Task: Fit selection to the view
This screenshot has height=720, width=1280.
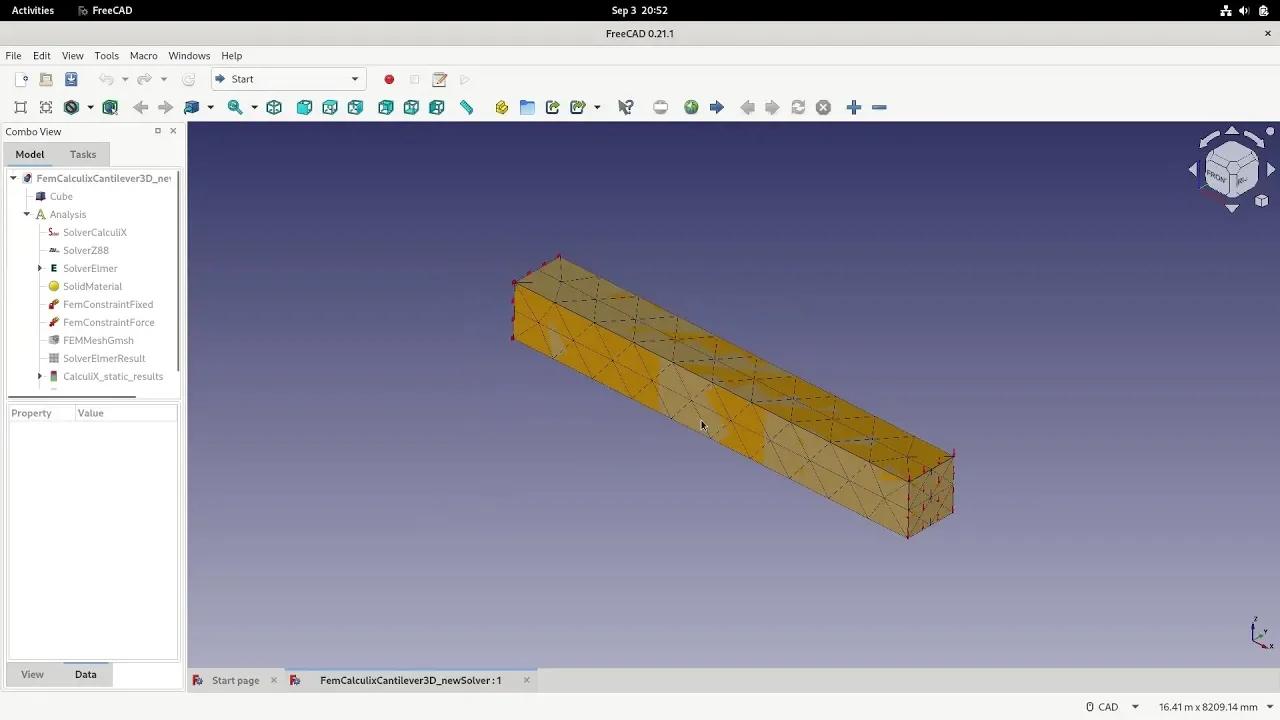Action: [46, 107]
